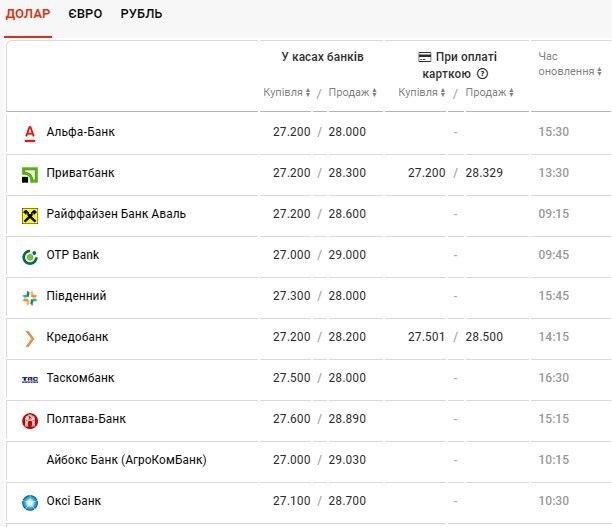Click the Південний bank logo icon
This screenshot has width=612, height=527.
tap(29, 297)
